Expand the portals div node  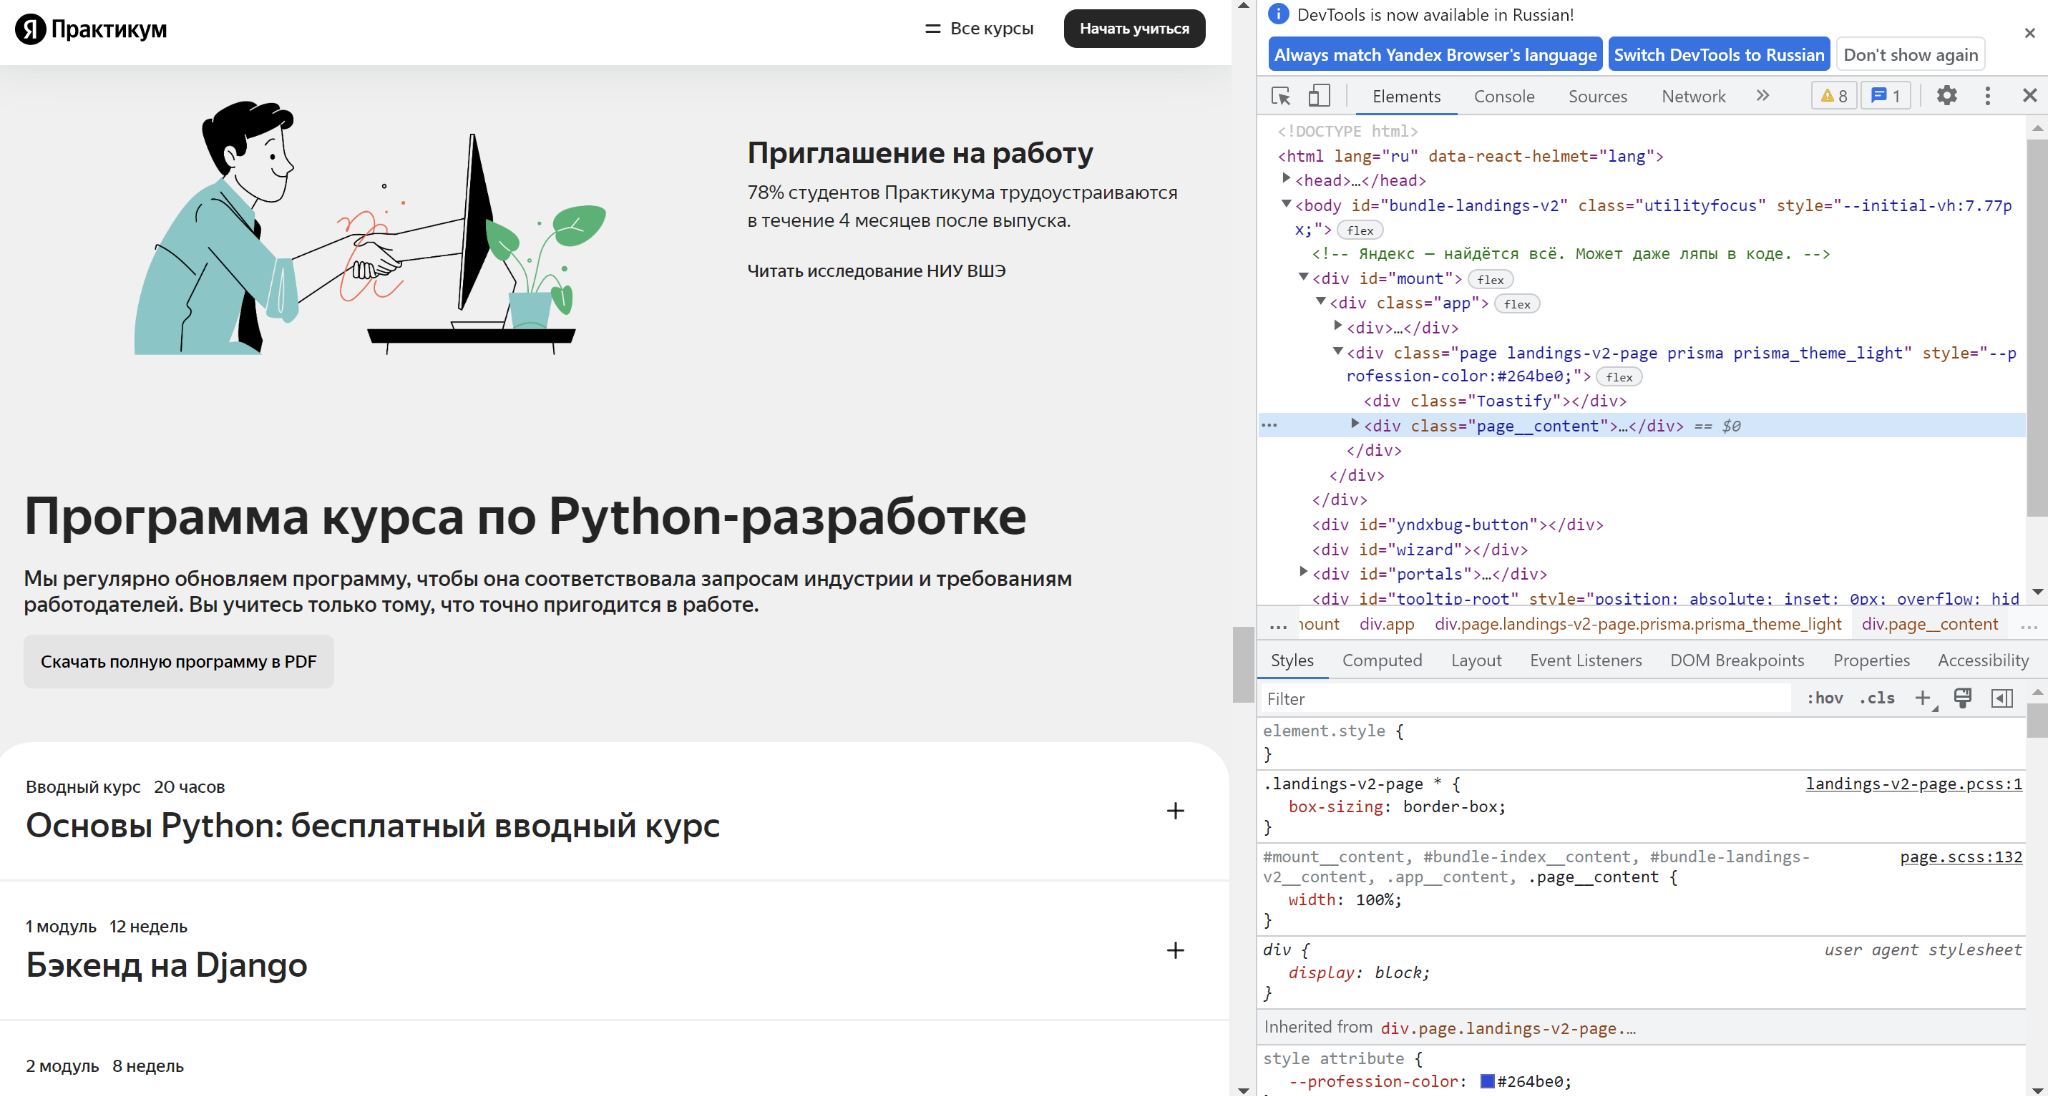click(x=1303, y=572)
